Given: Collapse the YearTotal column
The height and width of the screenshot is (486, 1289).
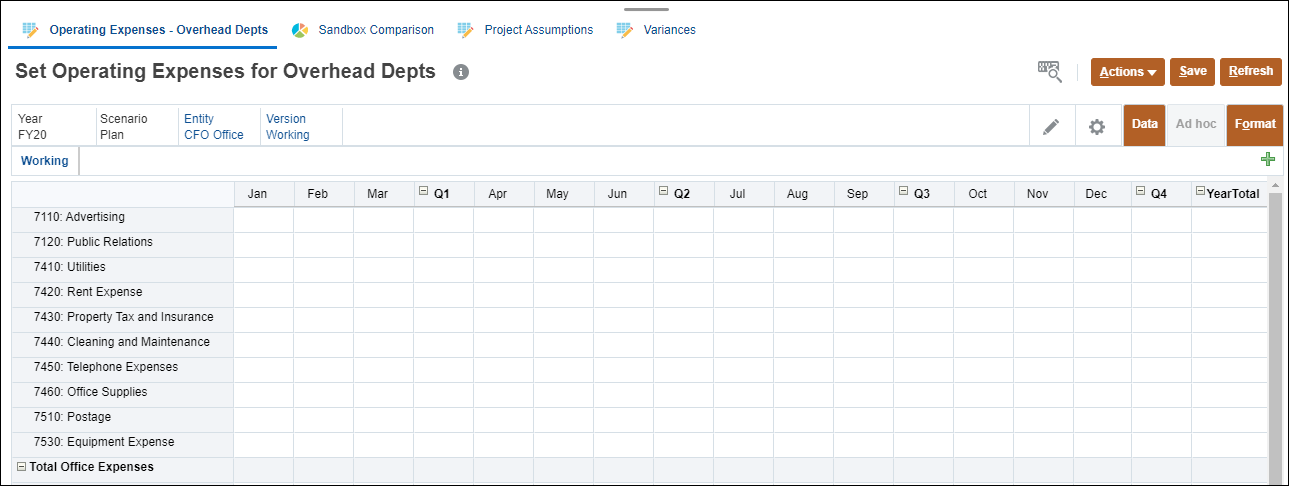Looking at the screenshot, I should tap(1200, 192).
